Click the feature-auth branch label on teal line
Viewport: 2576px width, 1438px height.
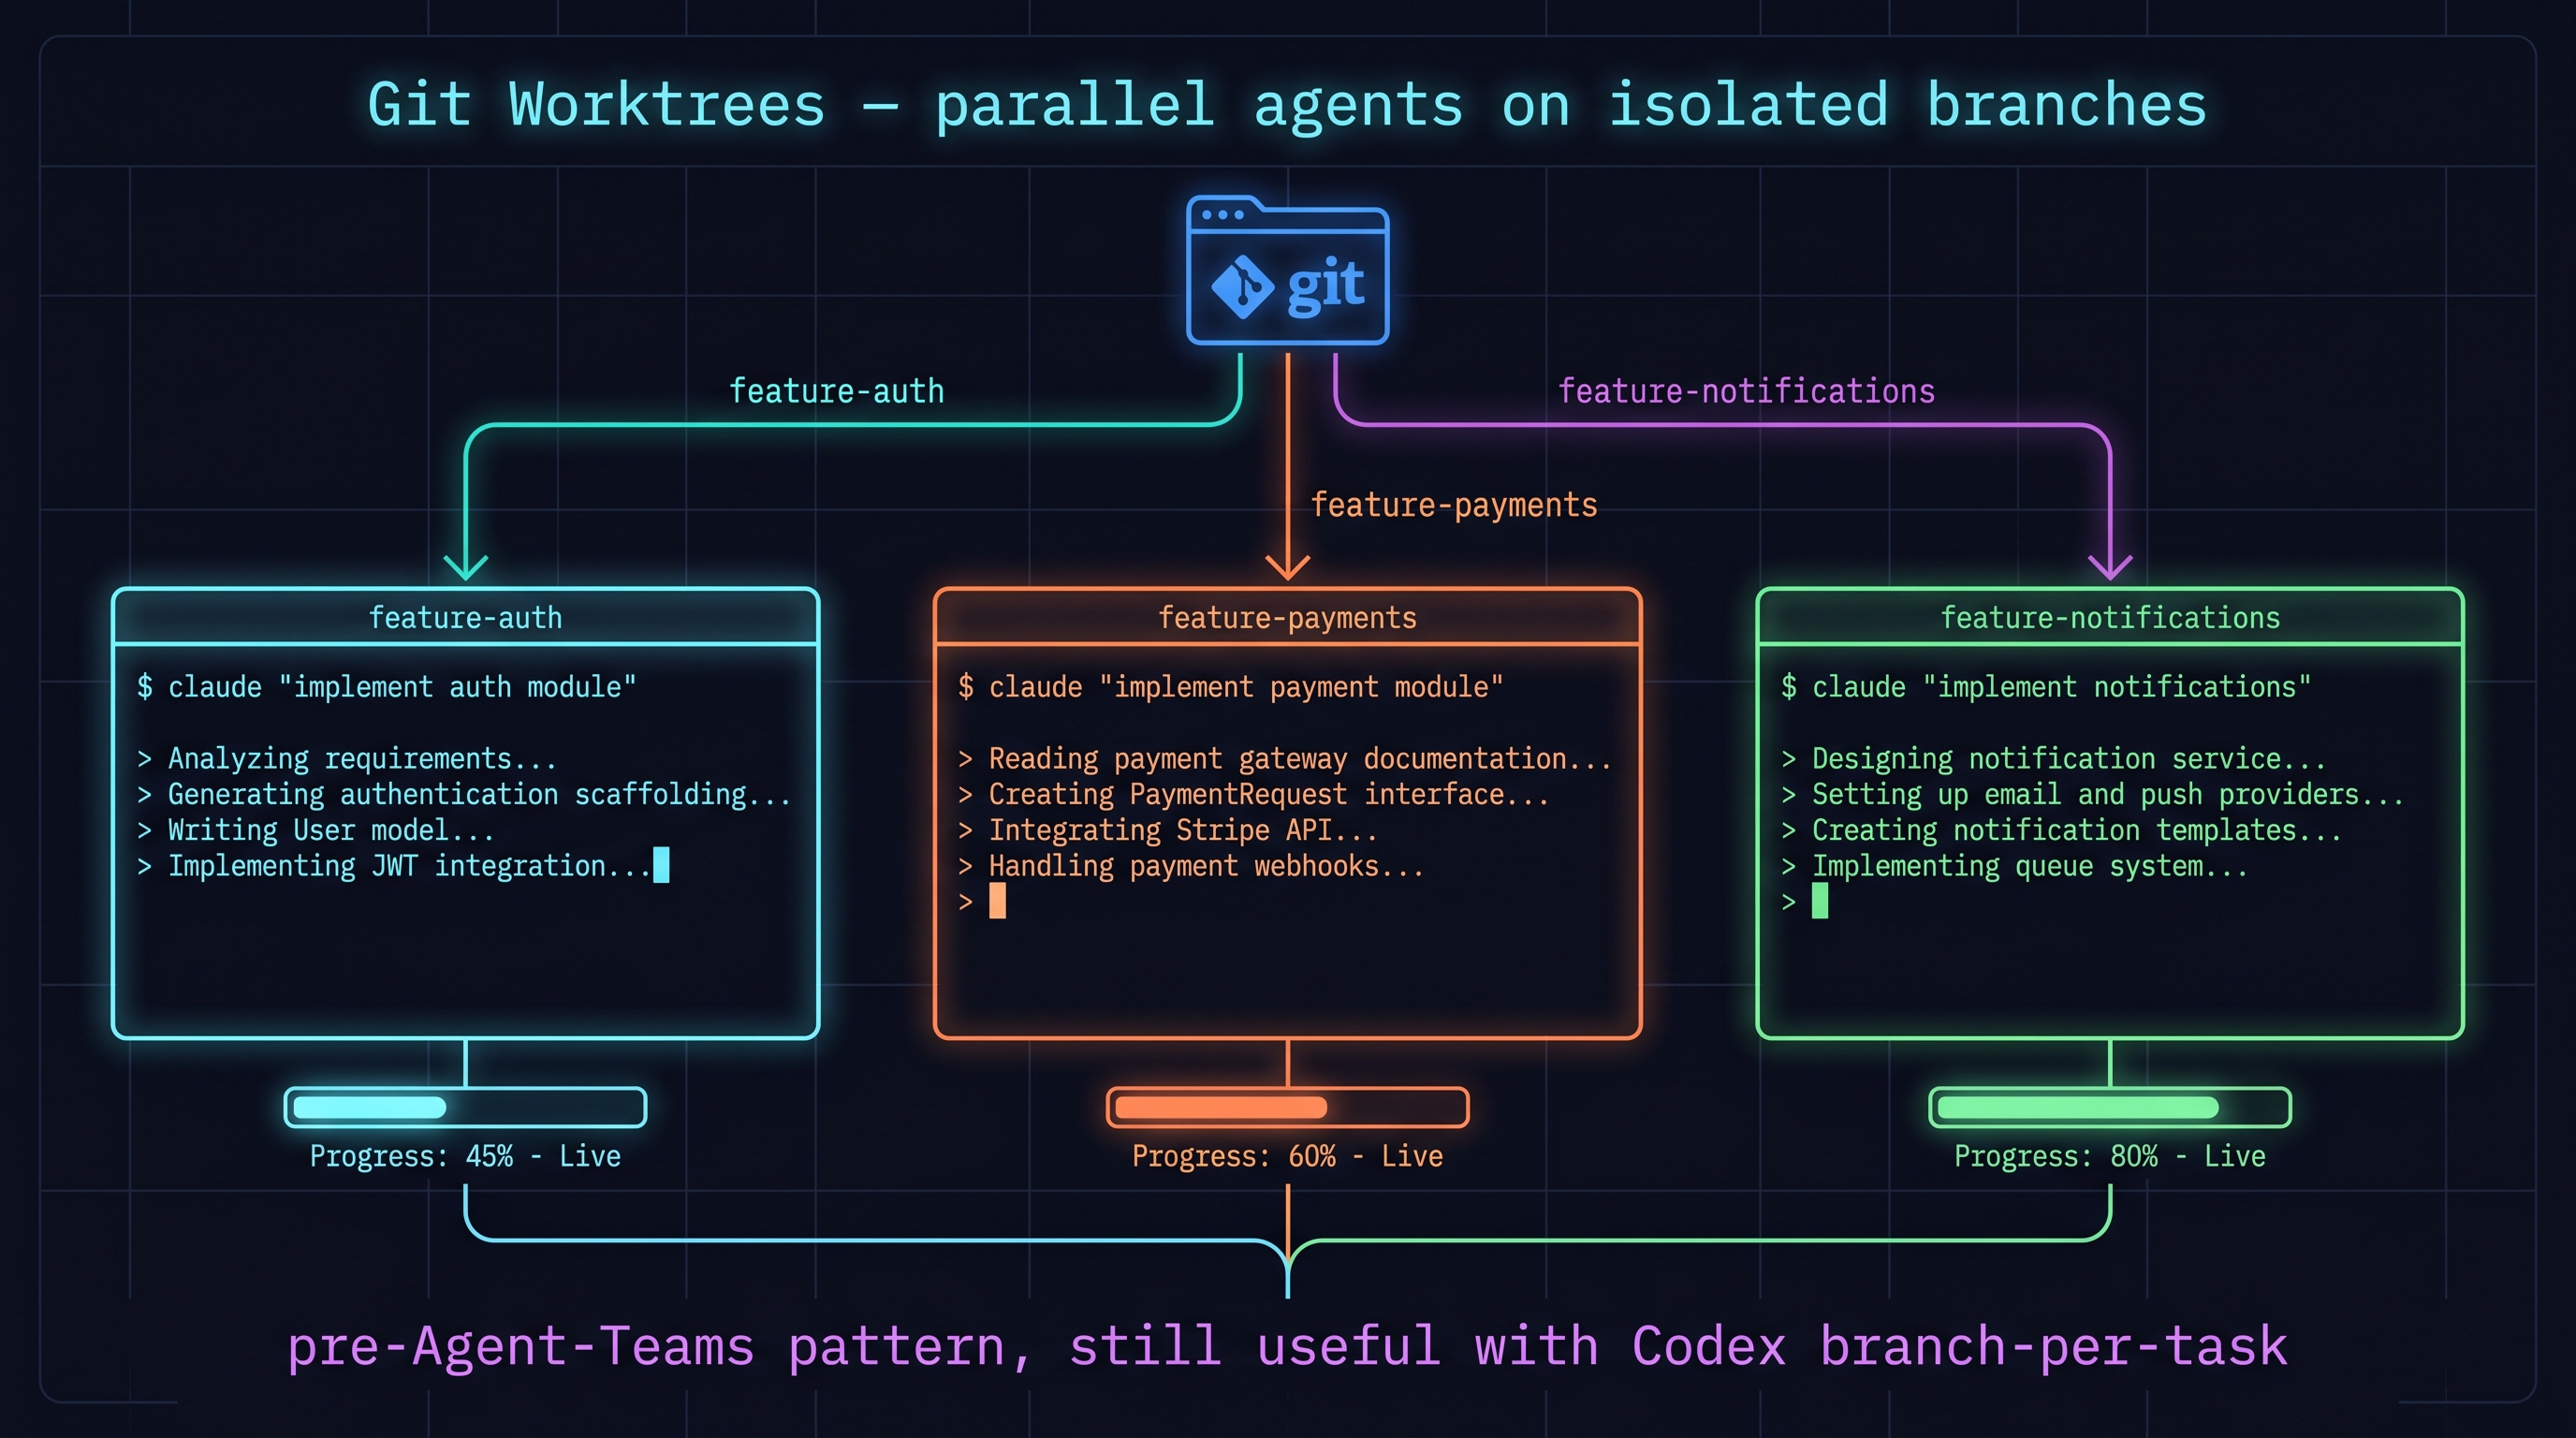point(836,391)
